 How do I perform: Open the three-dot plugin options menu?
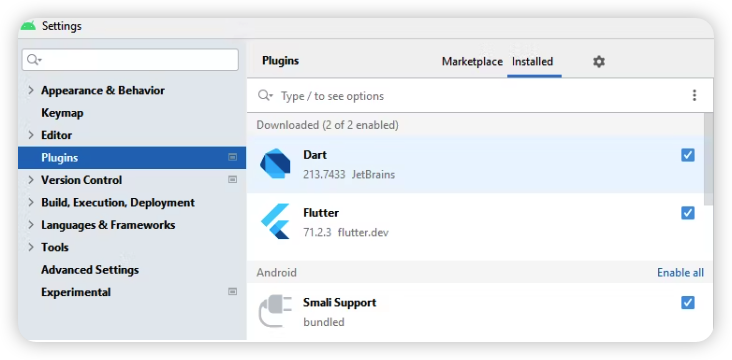click(x=694, y=96)
